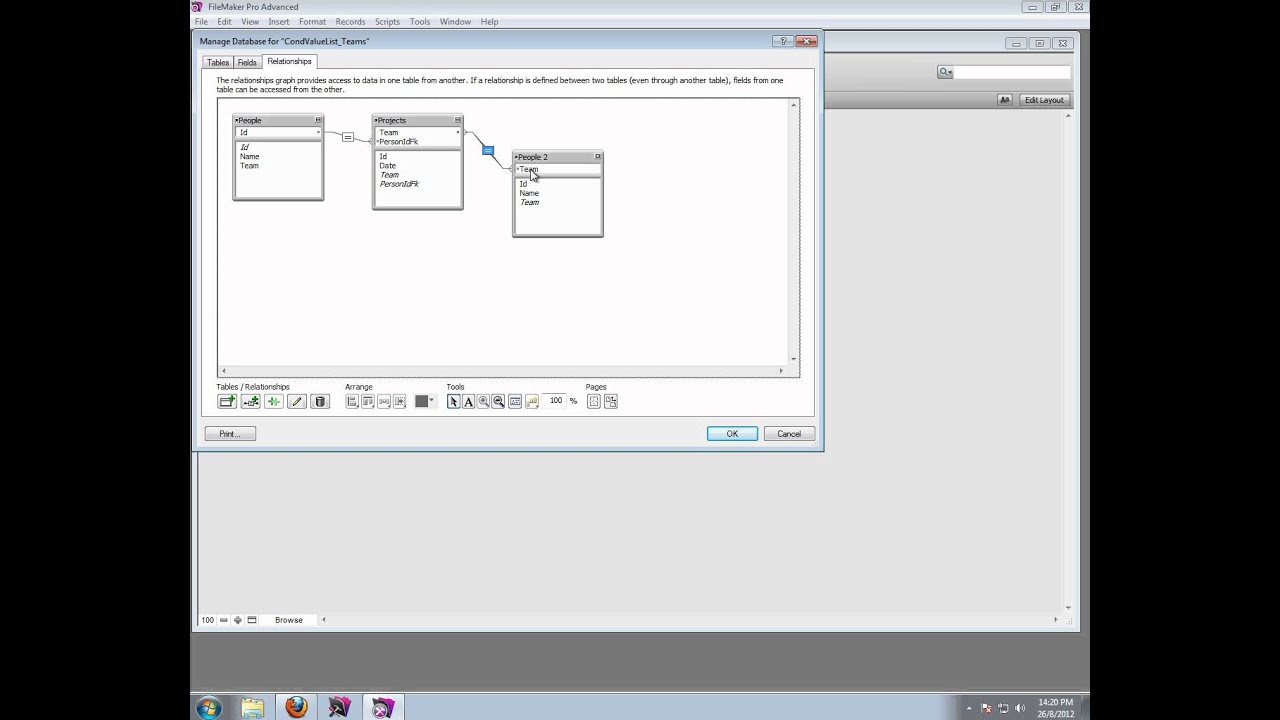Screen dimensions: 1280x720
Task: Open the table color swatch picker
Action: click(x=425, y=401)
